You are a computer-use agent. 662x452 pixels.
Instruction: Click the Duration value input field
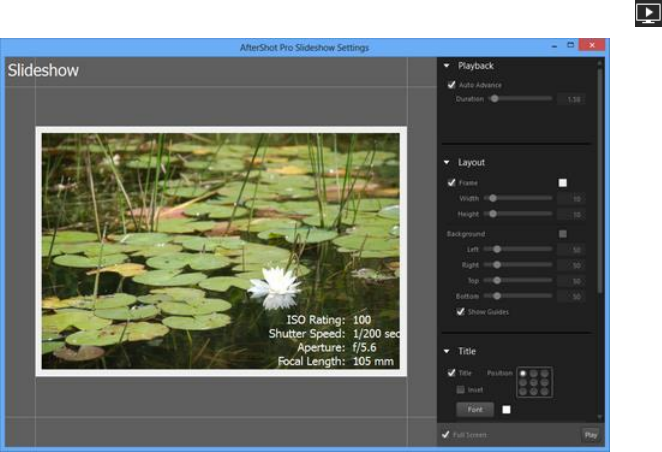(572, 100)
